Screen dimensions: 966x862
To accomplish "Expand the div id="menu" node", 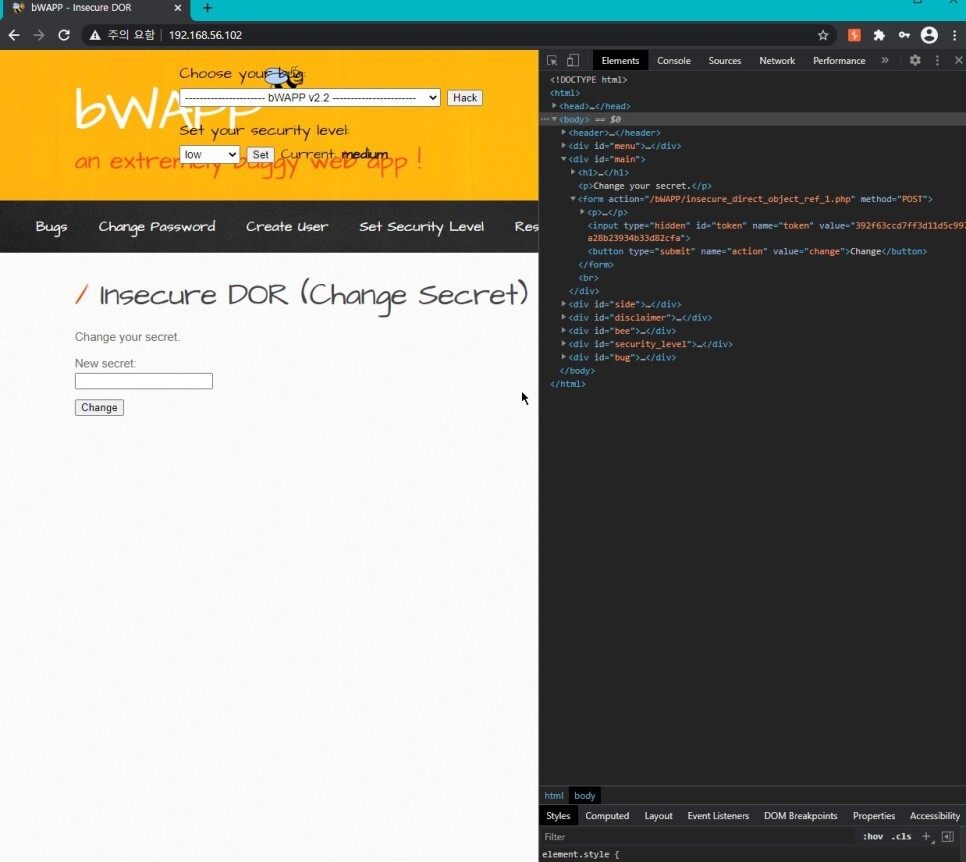I will (x=563, y=145).
